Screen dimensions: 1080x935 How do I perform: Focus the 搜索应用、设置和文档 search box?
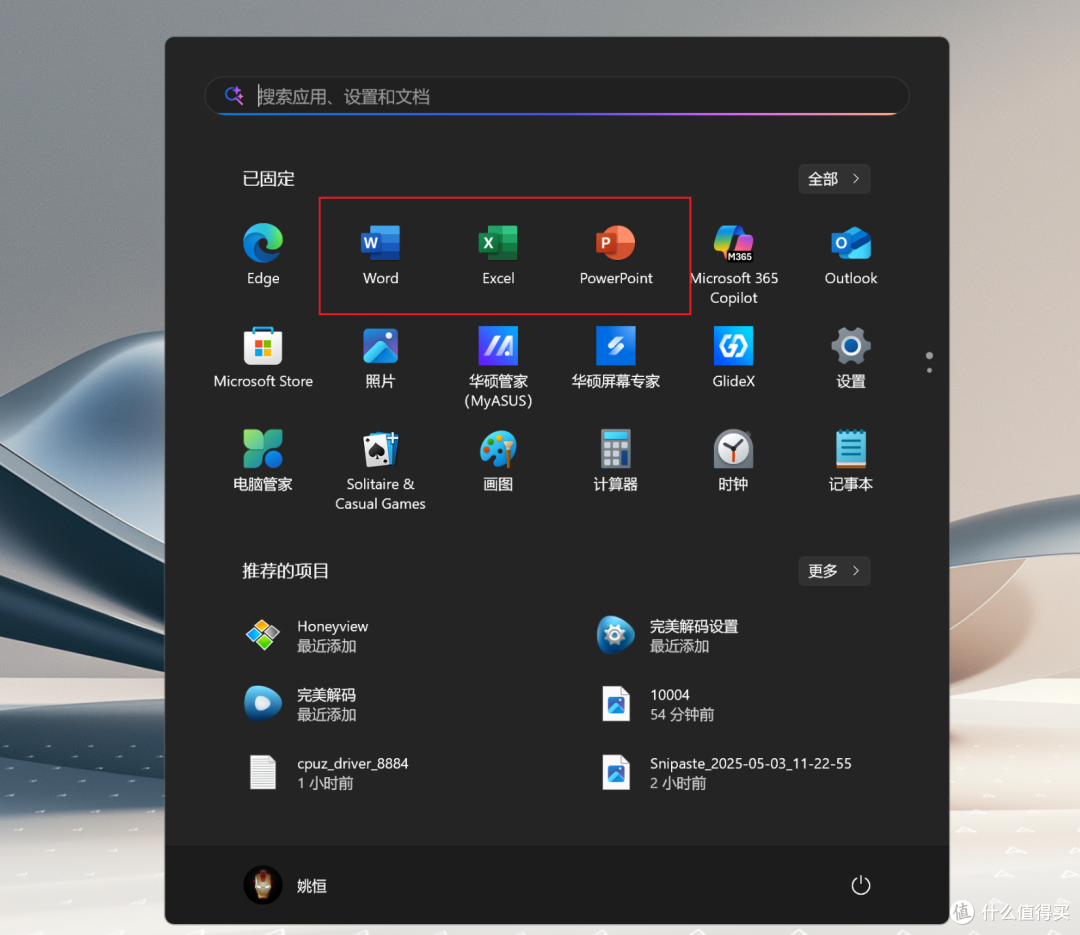pyautogui.click(x=557, y=96)
